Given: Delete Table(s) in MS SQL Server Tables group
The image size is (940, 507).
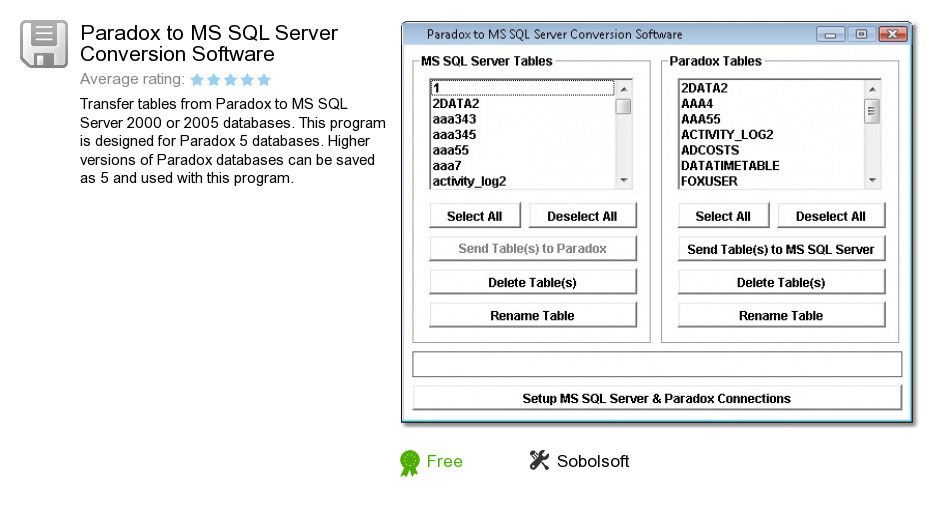Looking at the screenshot, I should (532, 282).
